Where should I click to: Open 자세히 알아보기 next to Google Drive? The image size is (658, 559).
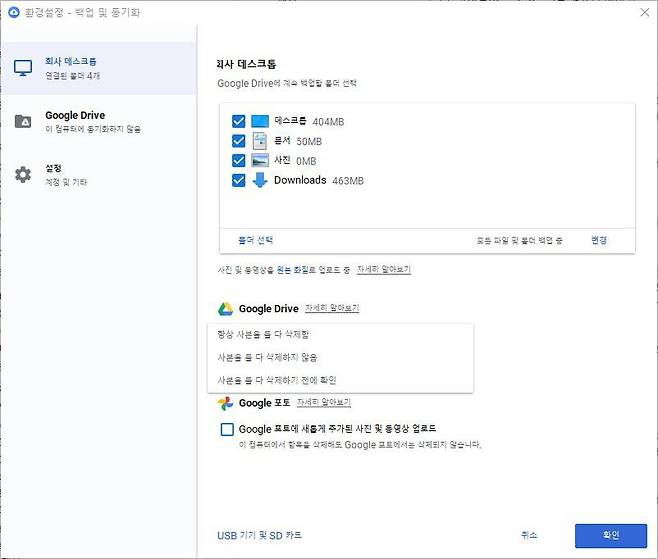(332, 308)
